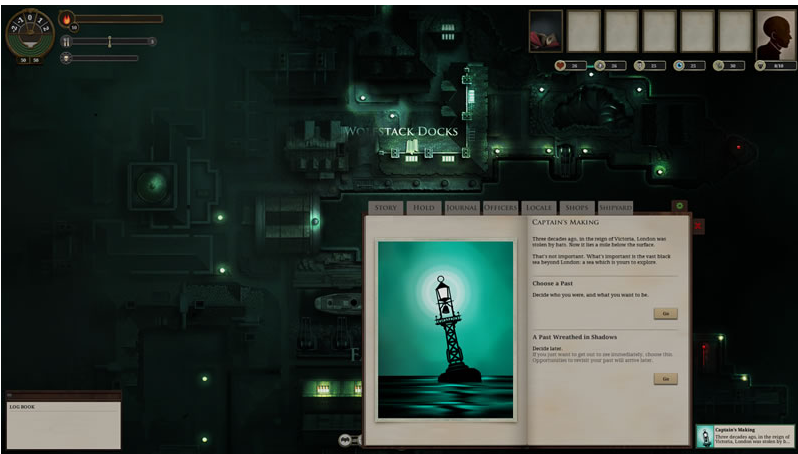798x454 pixels.
Task: Click the stat icon showing 30
Action: pyautogui.click(x=718, y=65)
